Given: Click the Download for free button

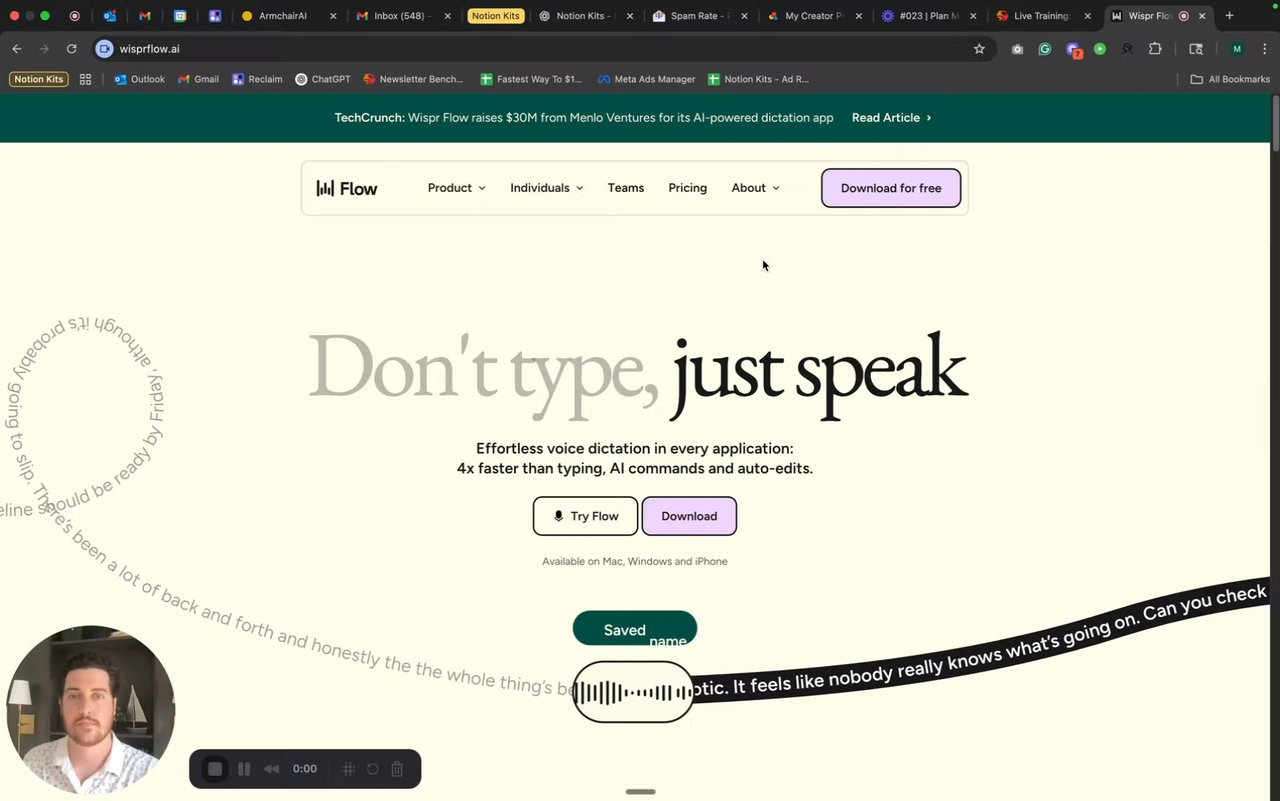Looking at the screenshot, I should (x=891, y=188).
